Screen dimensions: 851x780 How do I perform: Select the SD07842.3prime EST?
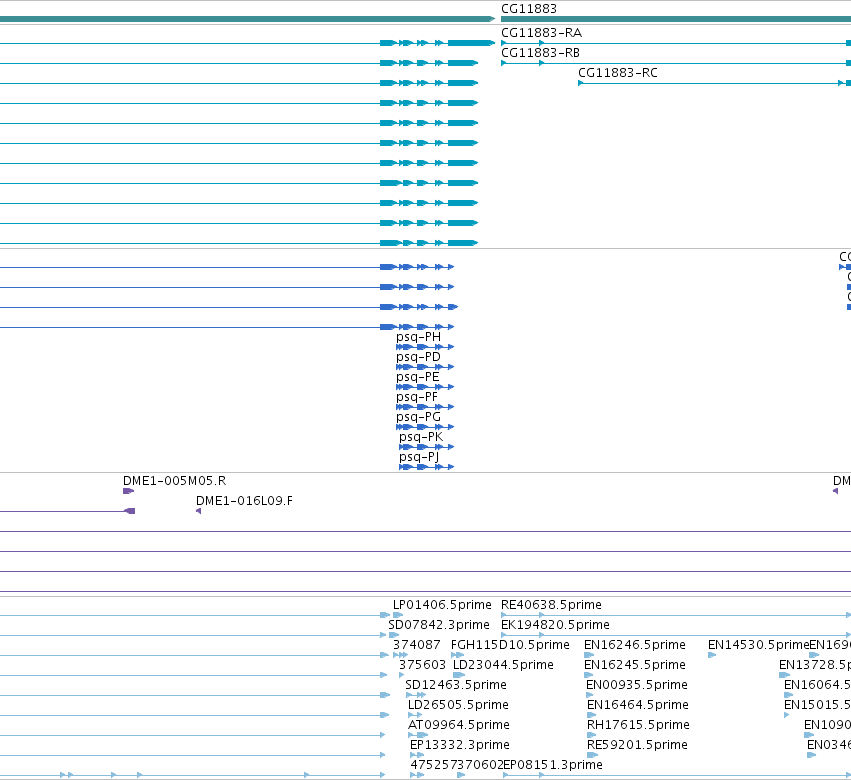439,625
